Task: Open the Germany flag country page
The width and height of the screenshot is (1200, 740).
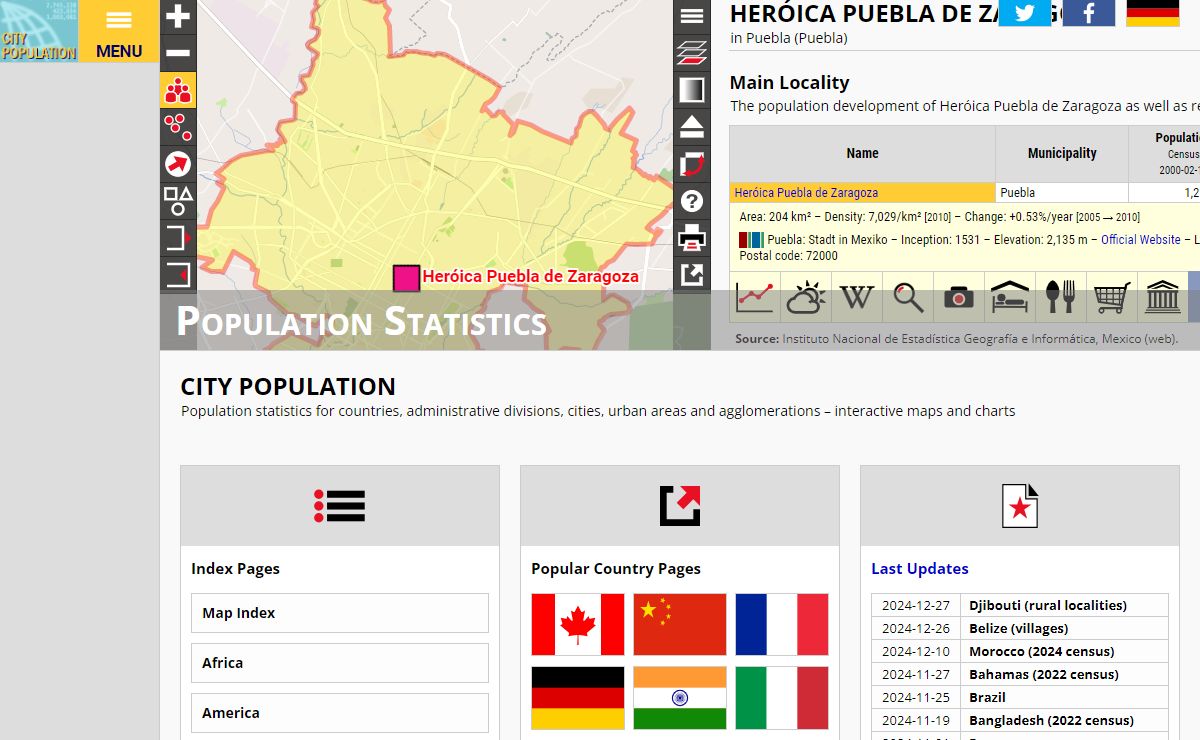Action: click(578, 698)
